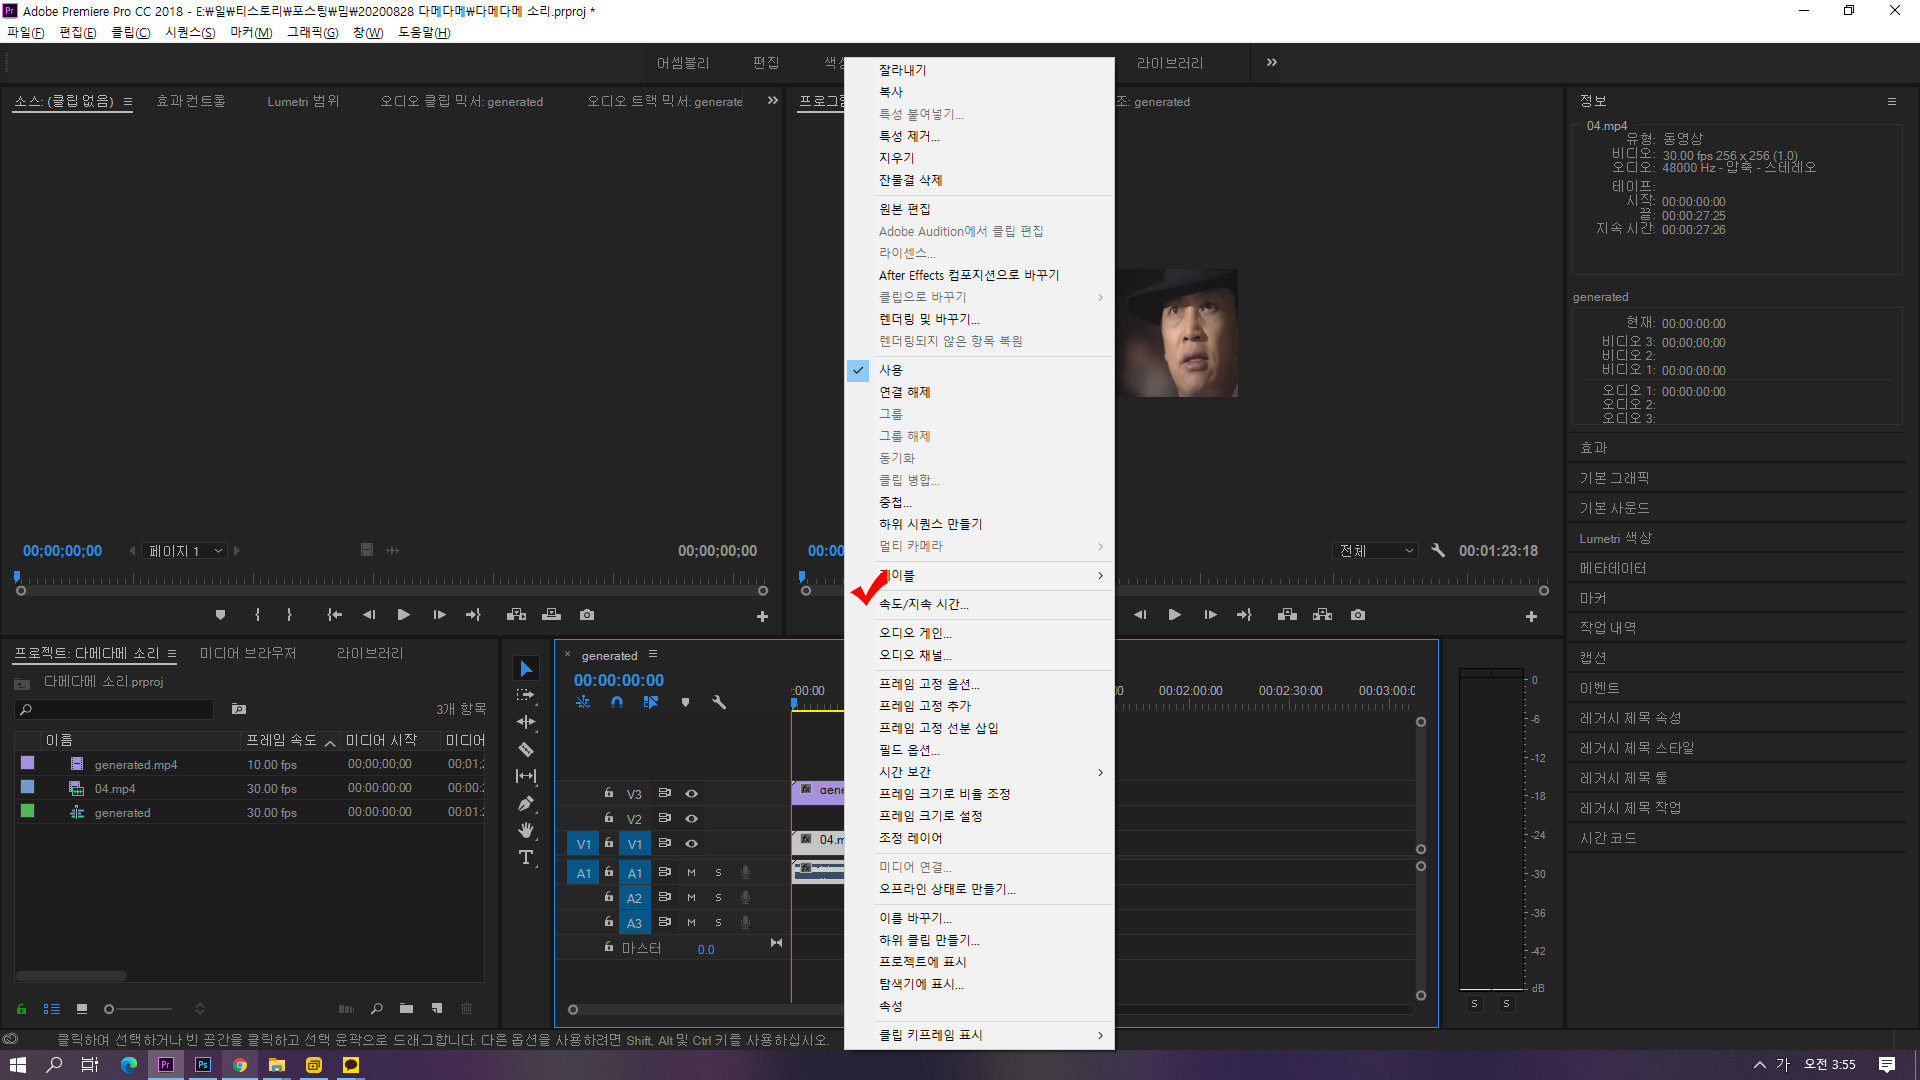Choose 속도/지속 시간 from context menu

click(x=924, y=604)
